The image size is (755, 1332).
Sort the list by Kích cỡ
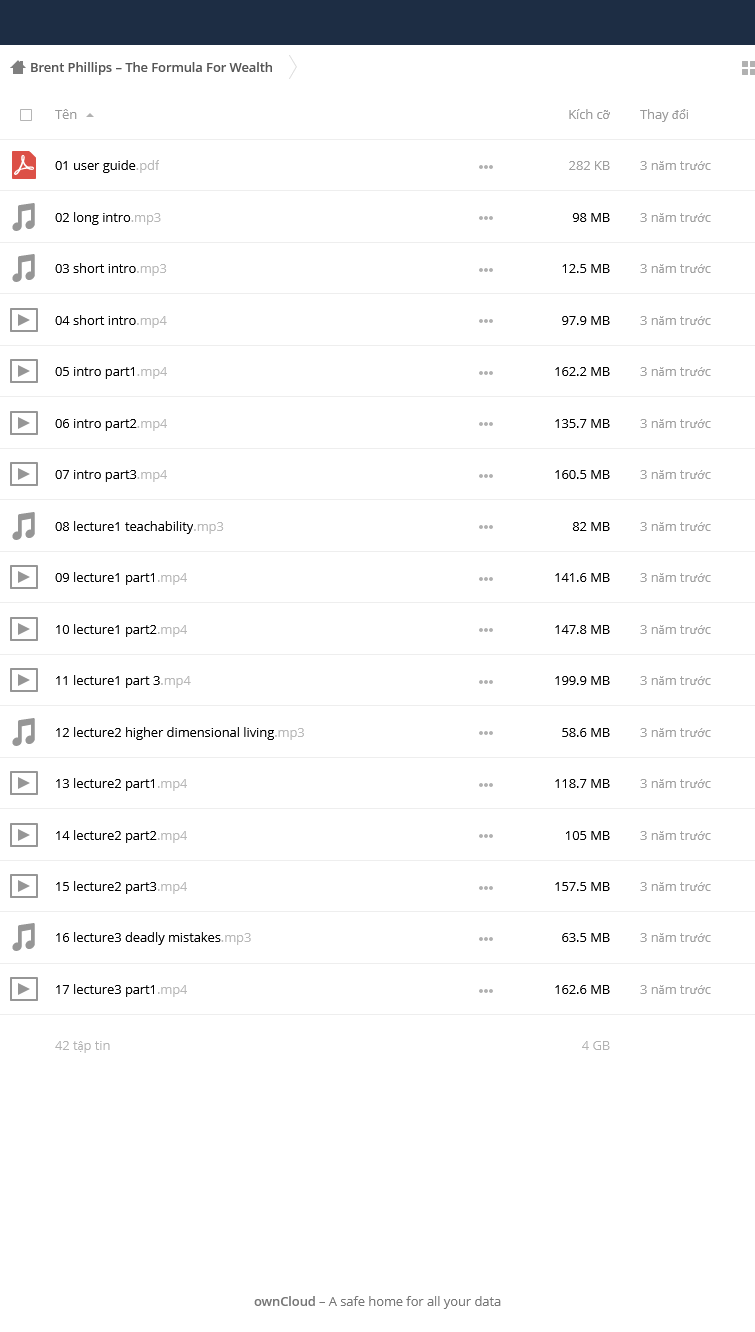pyautogui.click(x=589, y=114)
